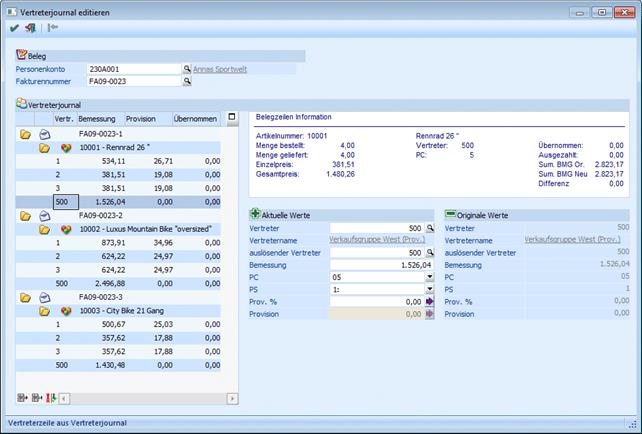Click the Bemessung column header

coord(97,118)
